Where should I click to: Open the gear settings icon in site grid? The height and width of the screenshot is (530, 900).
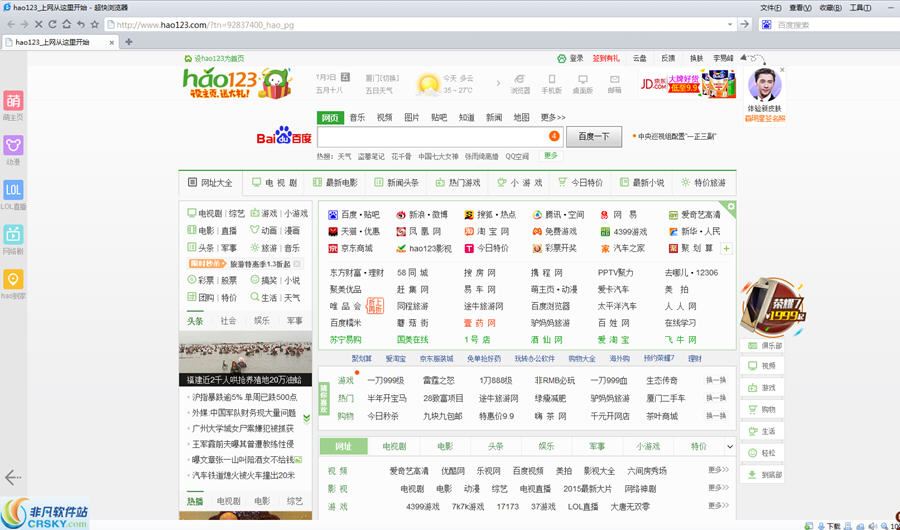point(731,206)
